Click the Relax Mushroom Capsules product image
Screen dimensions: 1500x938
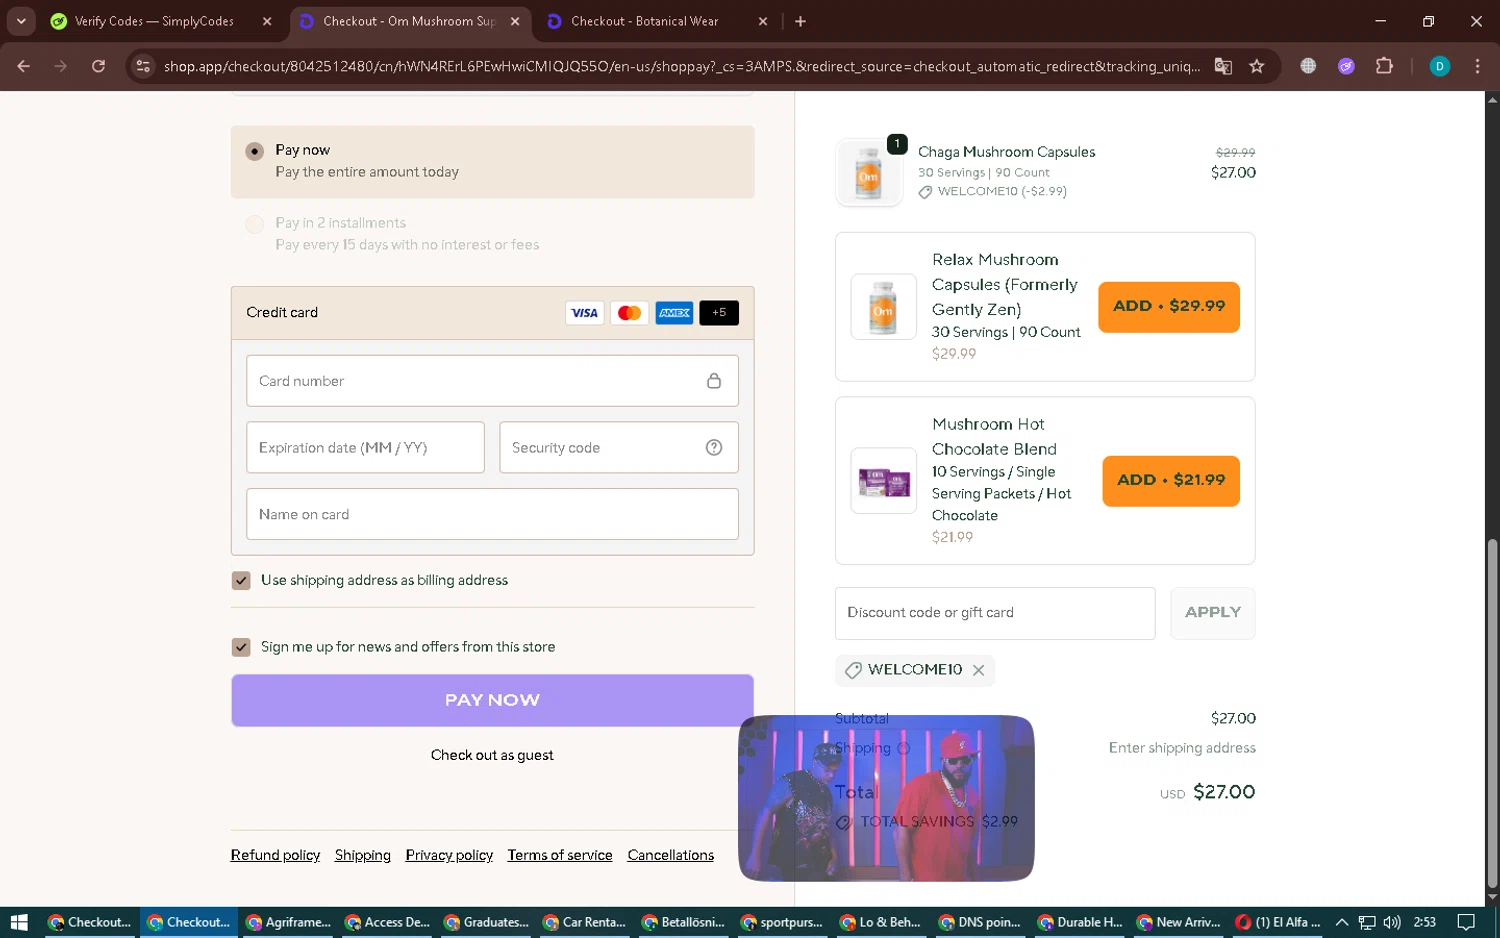883,307
